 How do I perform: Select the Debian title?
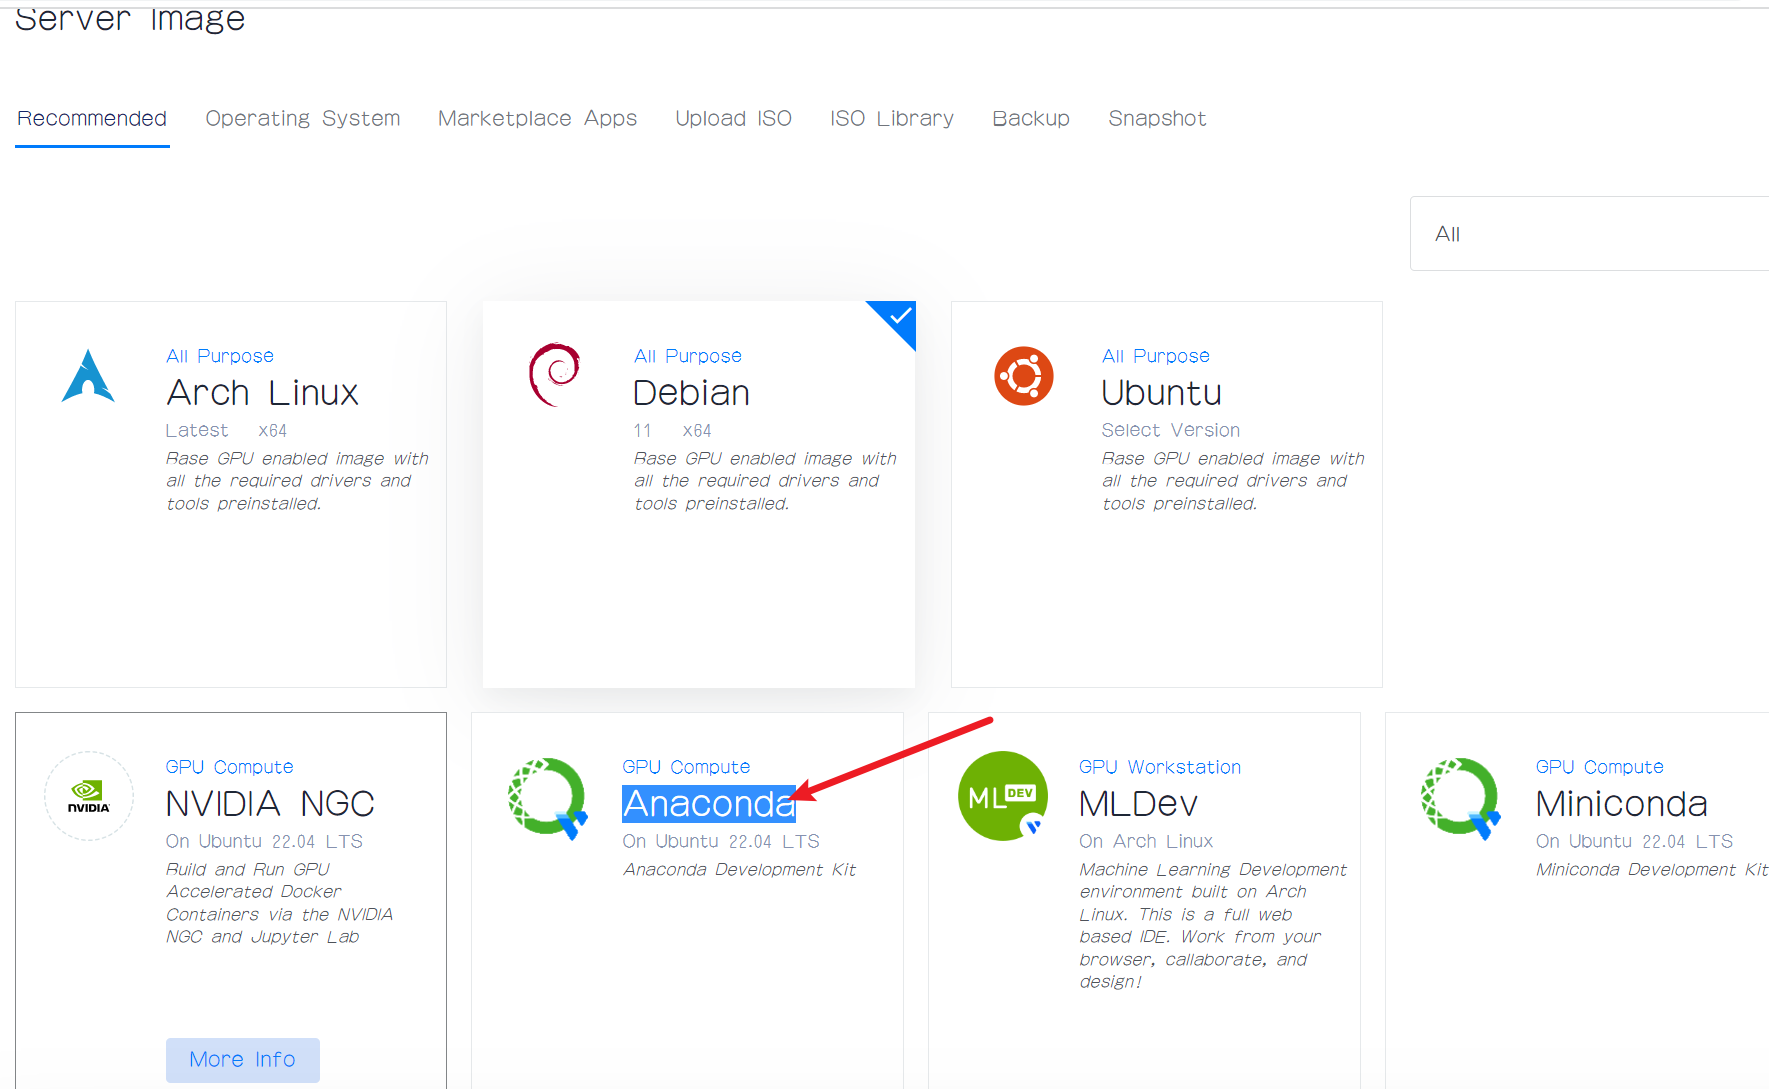[x=691, y=393]
